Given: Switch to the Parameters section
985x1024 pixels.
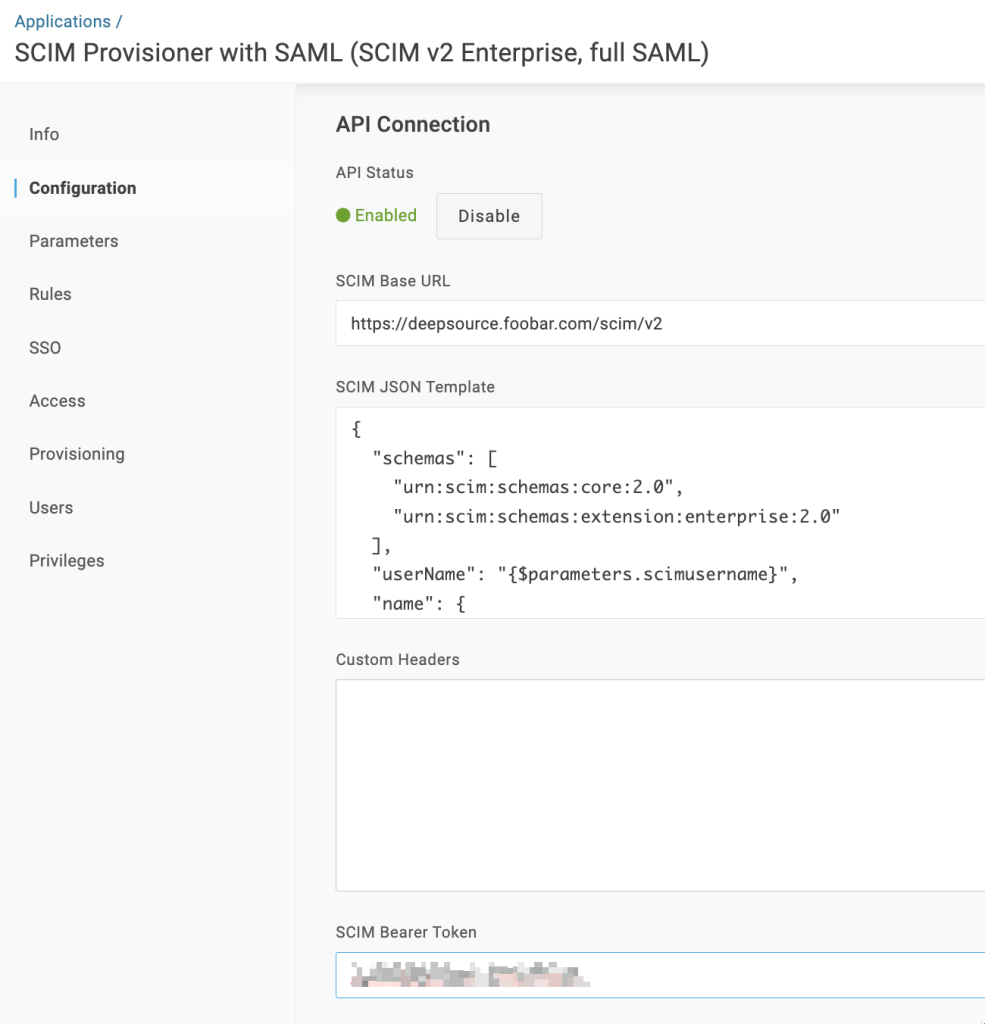Looking at the screenshot, I should [73, 241].
